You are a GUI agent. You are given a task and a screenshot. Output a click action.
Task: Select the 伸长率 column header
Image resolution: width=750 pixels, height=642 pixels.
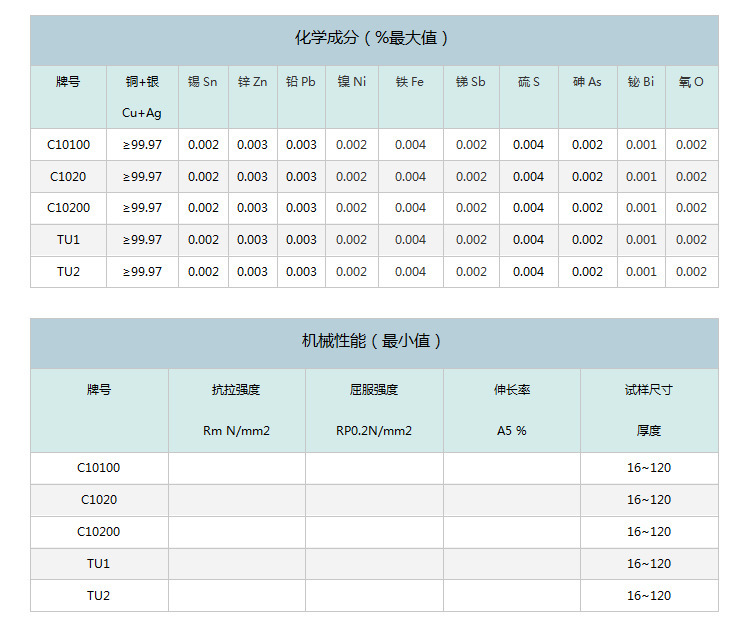(512, 390)
